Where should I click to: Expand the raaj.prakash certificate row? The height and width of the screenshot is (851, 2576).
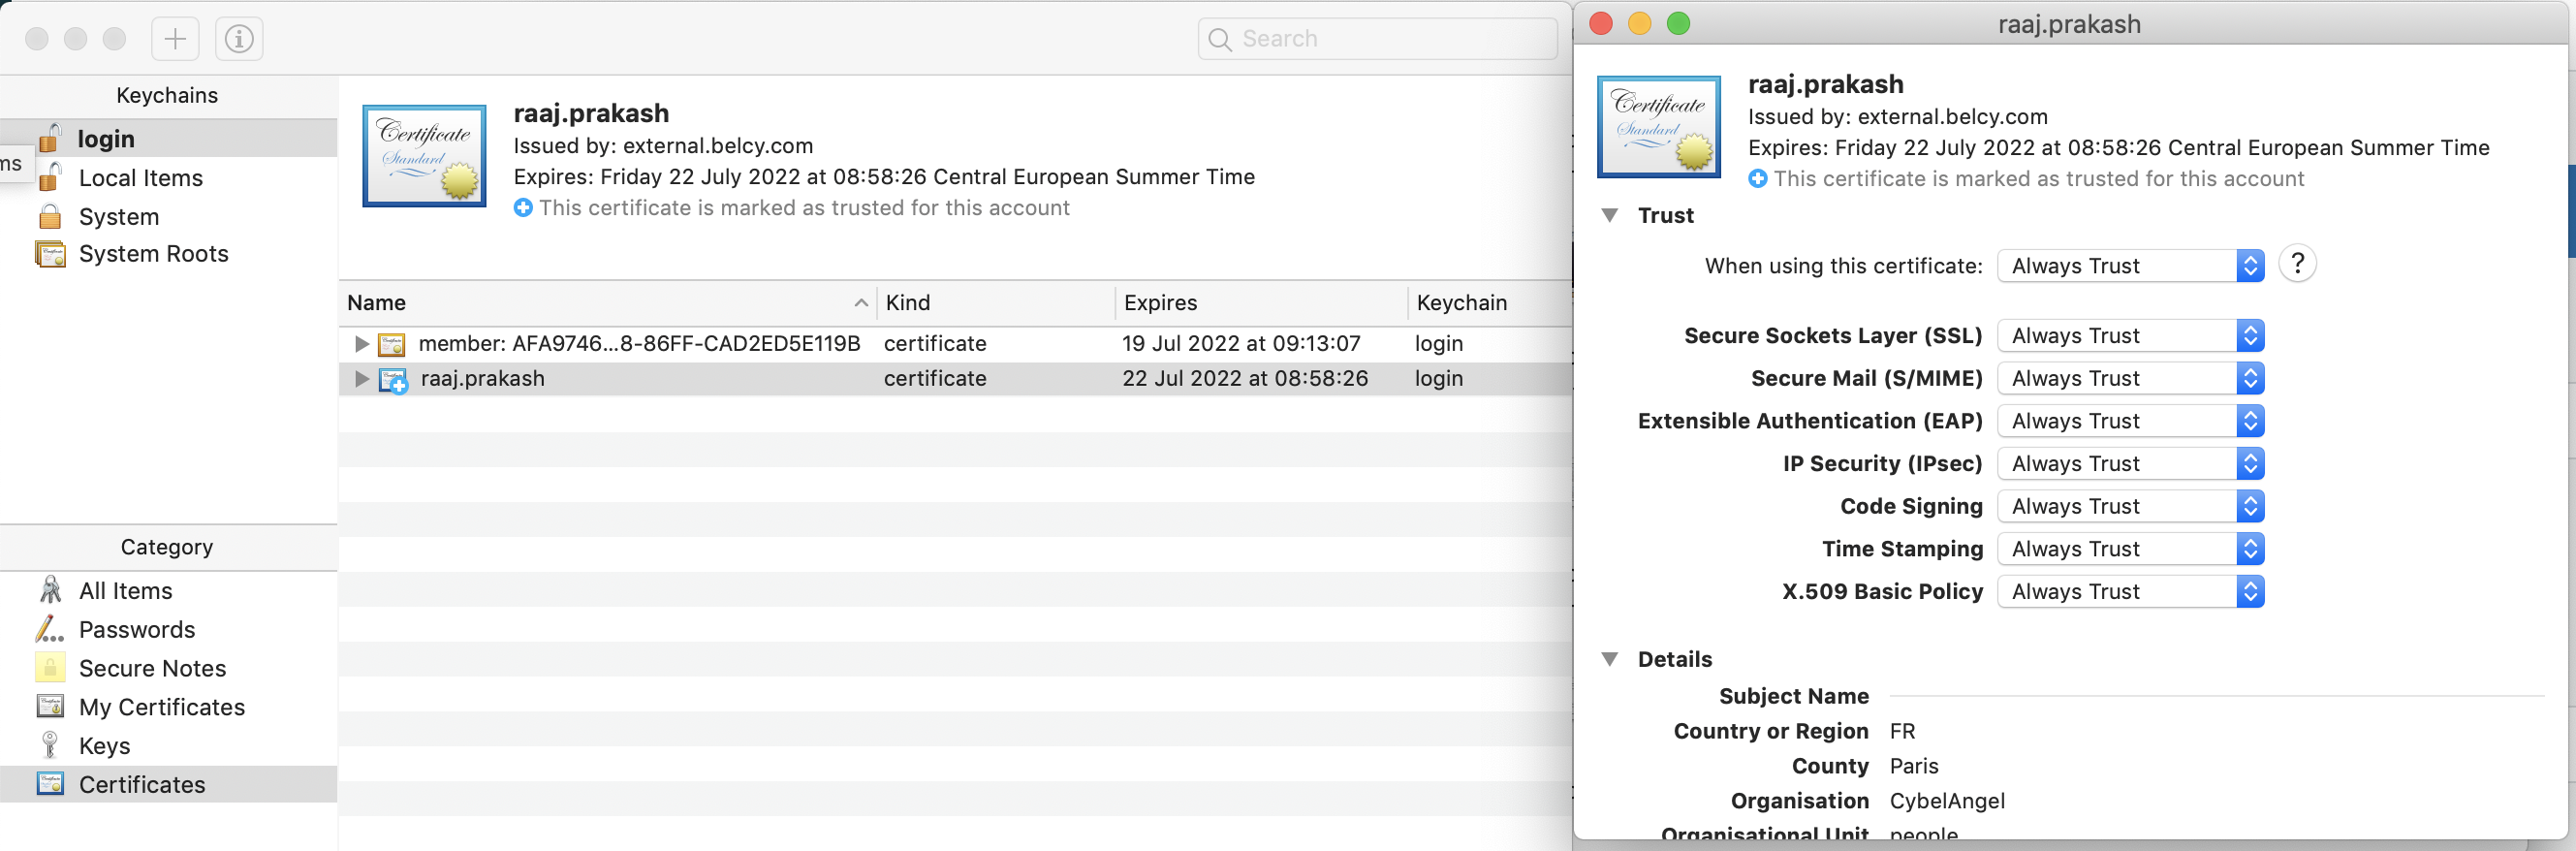pyautogui.click(x=362, y=379)
